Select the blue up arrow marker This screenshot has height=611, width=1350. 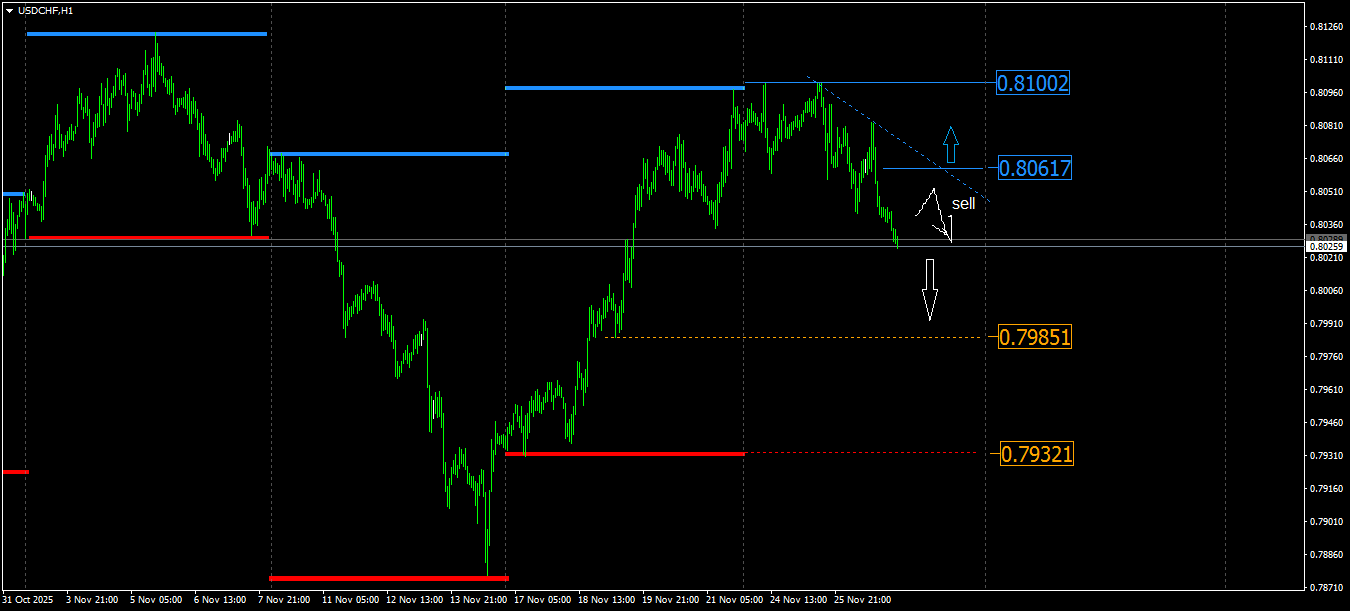(951, 146)
